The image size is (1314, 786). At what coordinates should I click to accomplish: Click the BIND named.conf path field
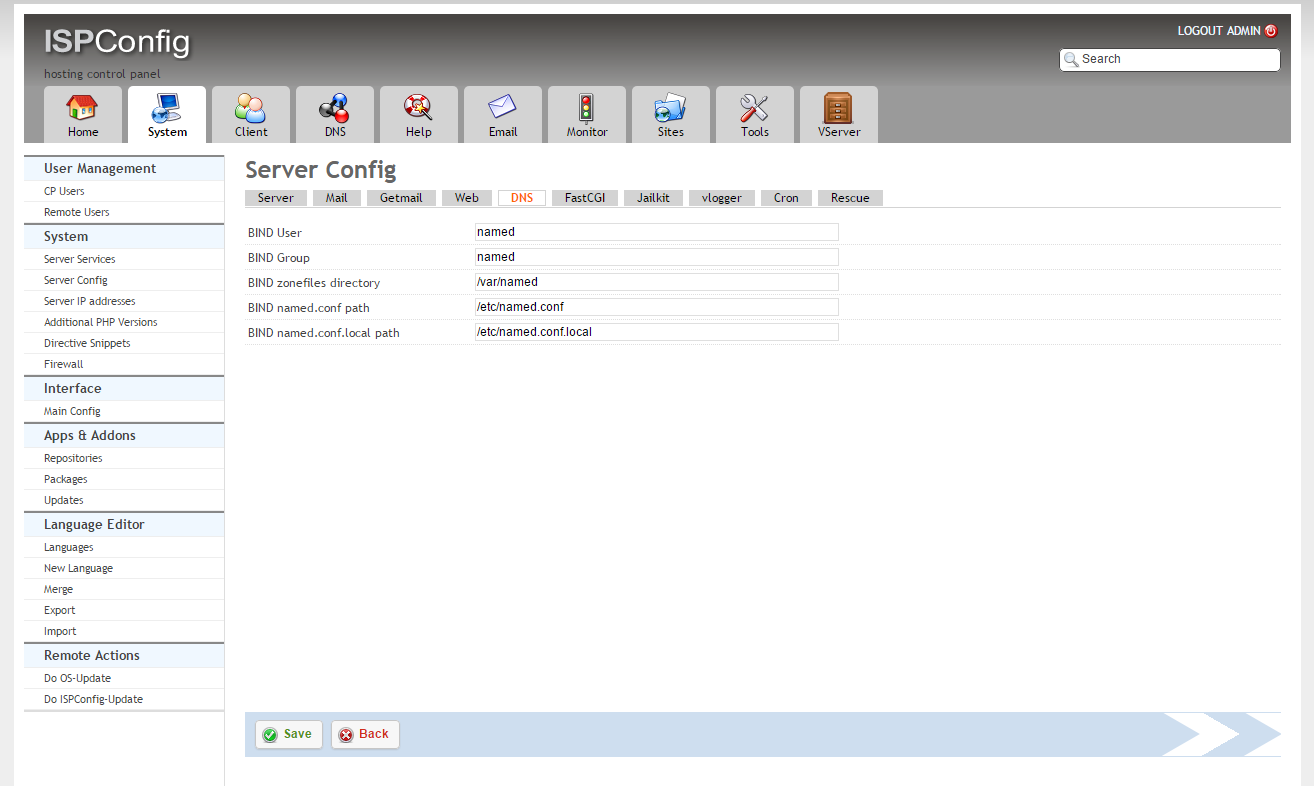point(656,307)
